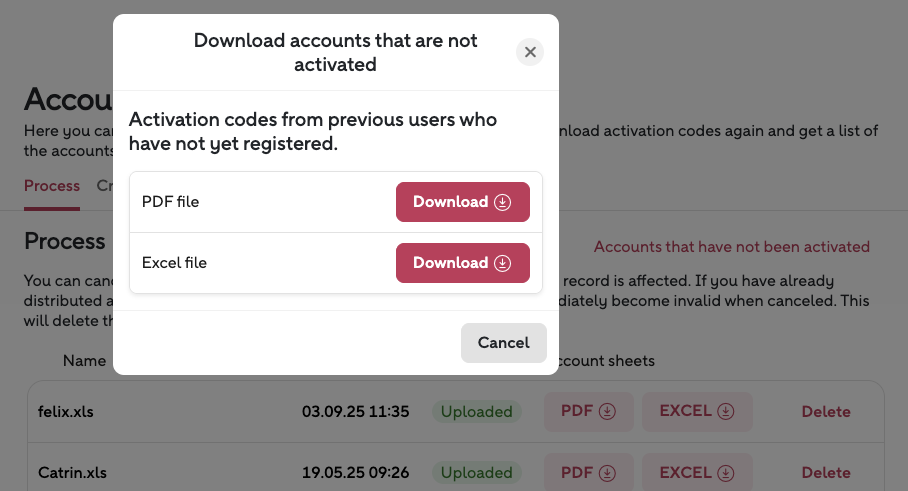Click the download icon for PDF file
Viewport: 908px width, 491px height.
[502, 202]
